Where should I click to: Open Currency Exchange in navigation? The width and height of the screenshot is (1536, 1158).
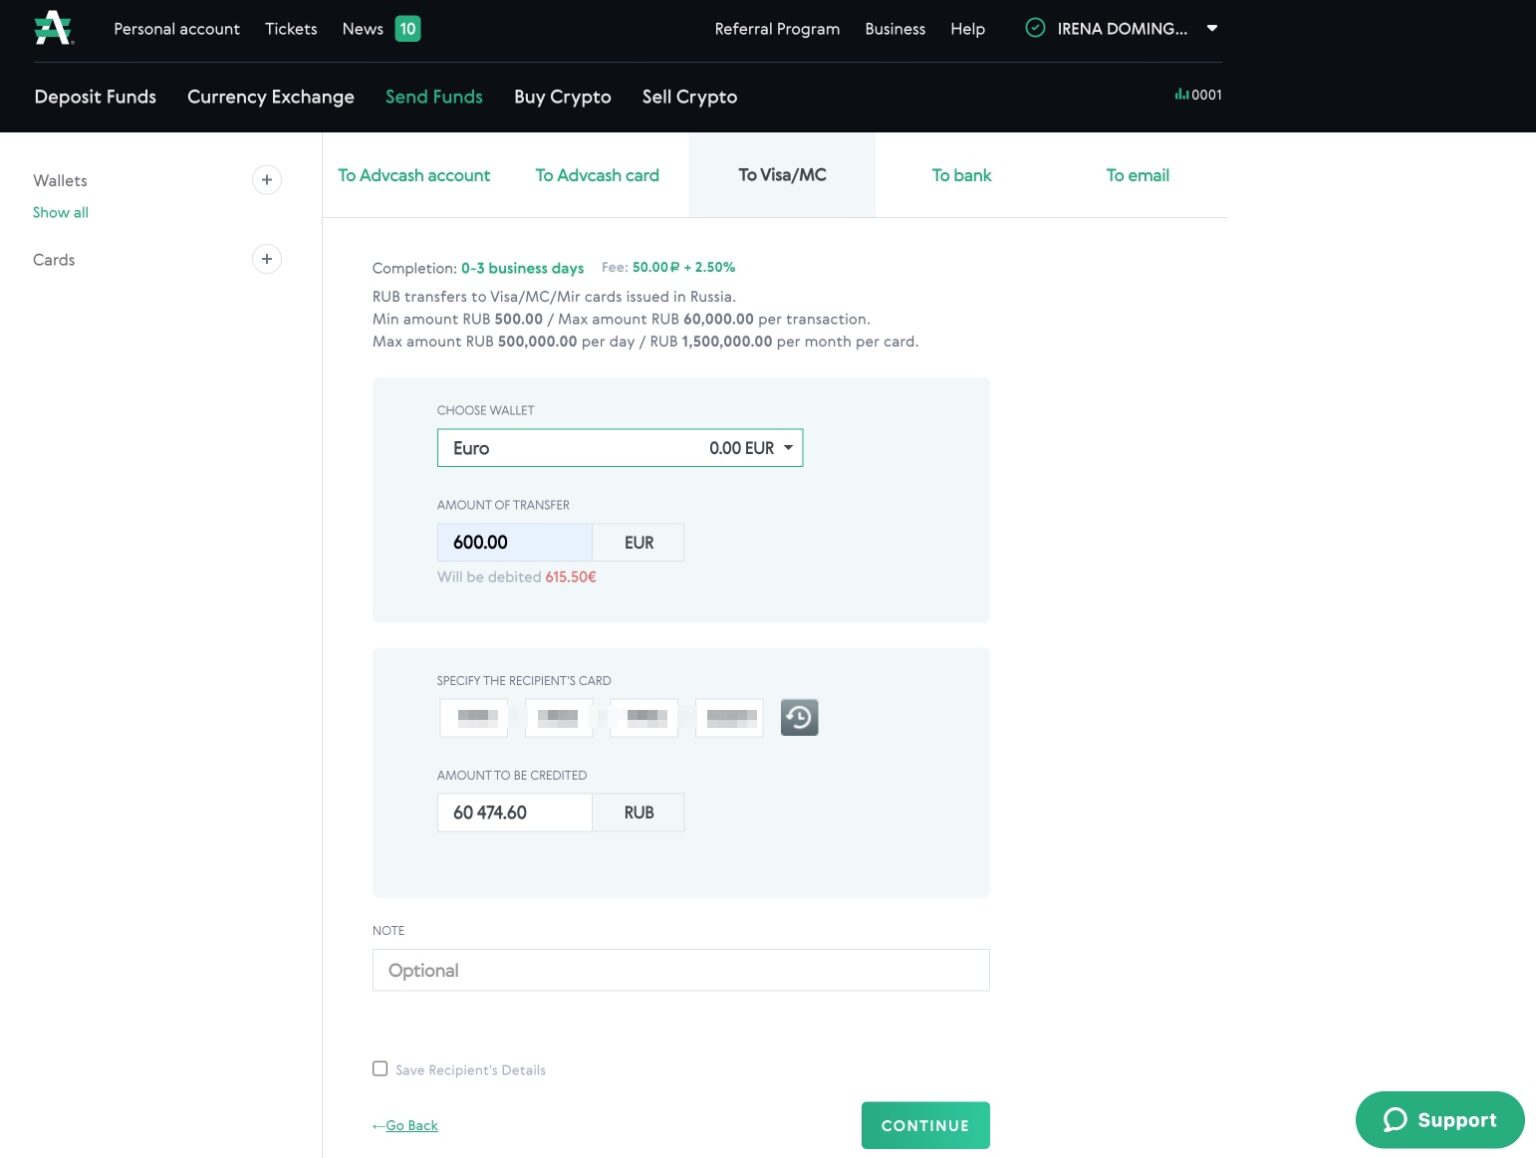point(270,97)
